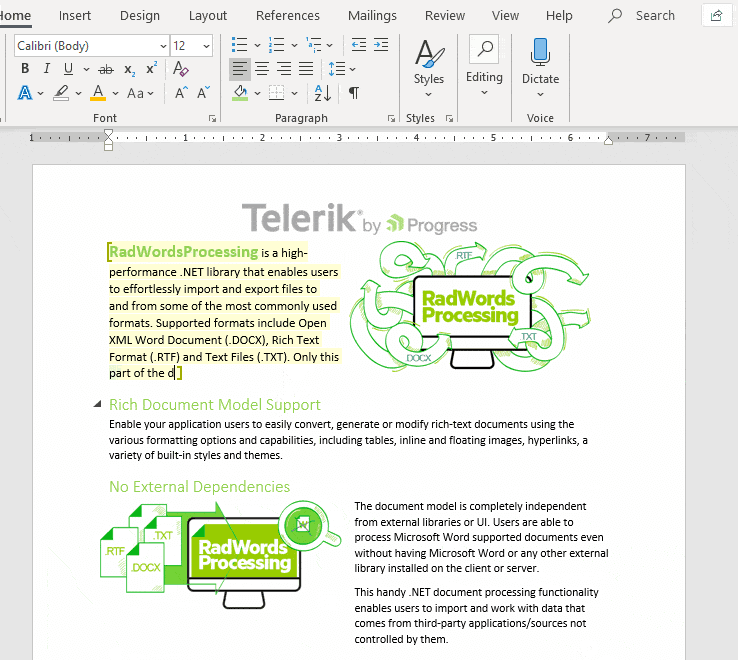Screen dimensions: 738x660
Task: Toggle Italic formatting
Action: tap(47, 69)
